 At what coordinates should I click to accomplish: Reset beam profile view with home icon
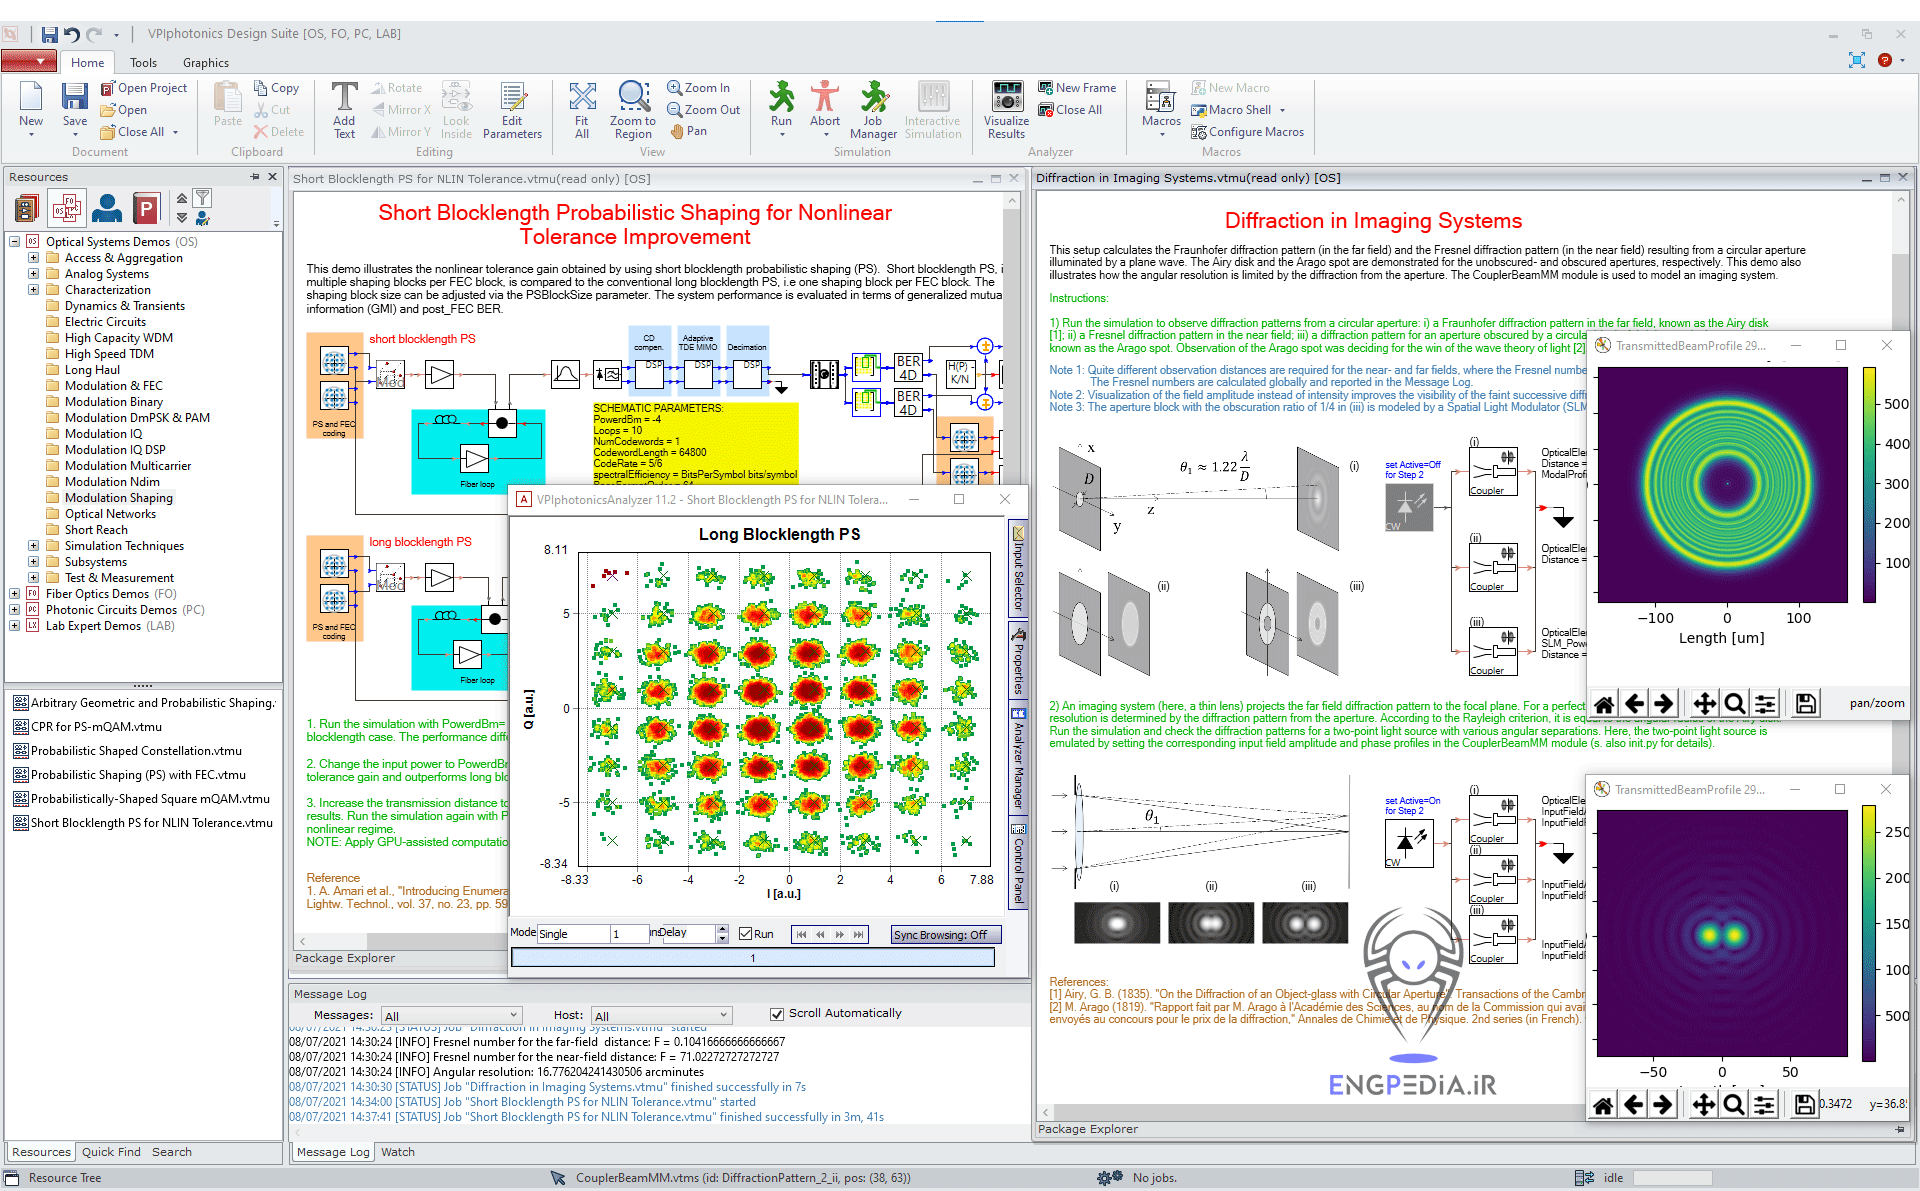(1604, 703)
